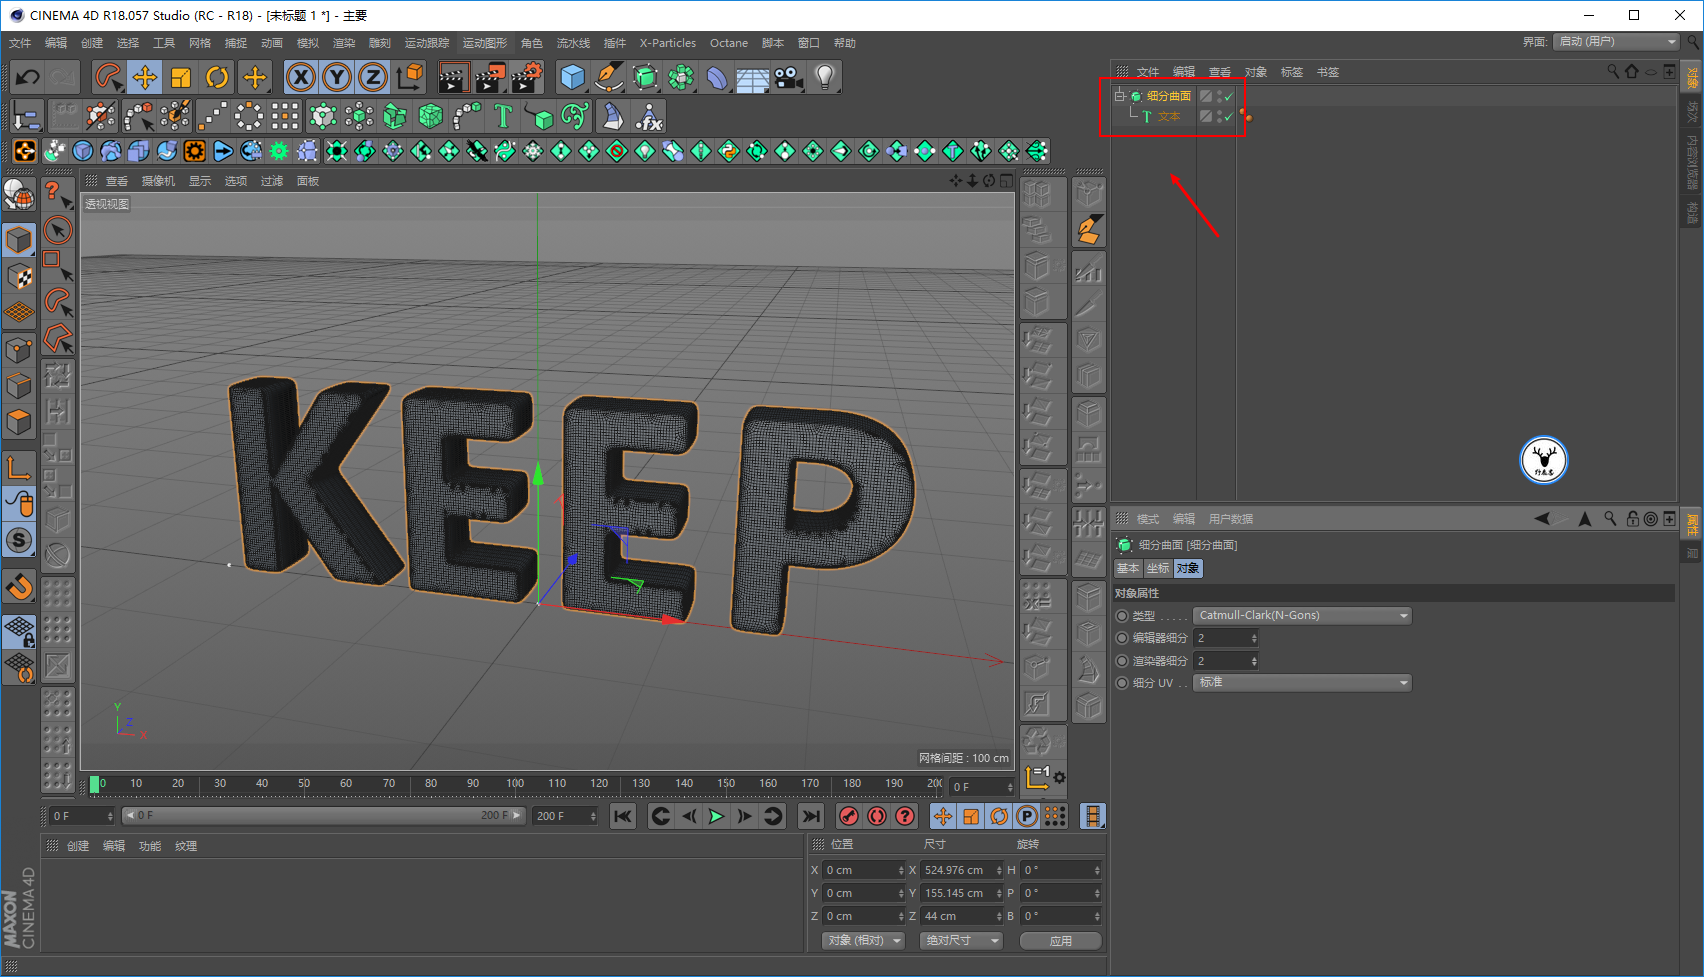This screenshot has height=977, width=1704.
Task: Select the Move tool
Action: click(x=144, y=77)
